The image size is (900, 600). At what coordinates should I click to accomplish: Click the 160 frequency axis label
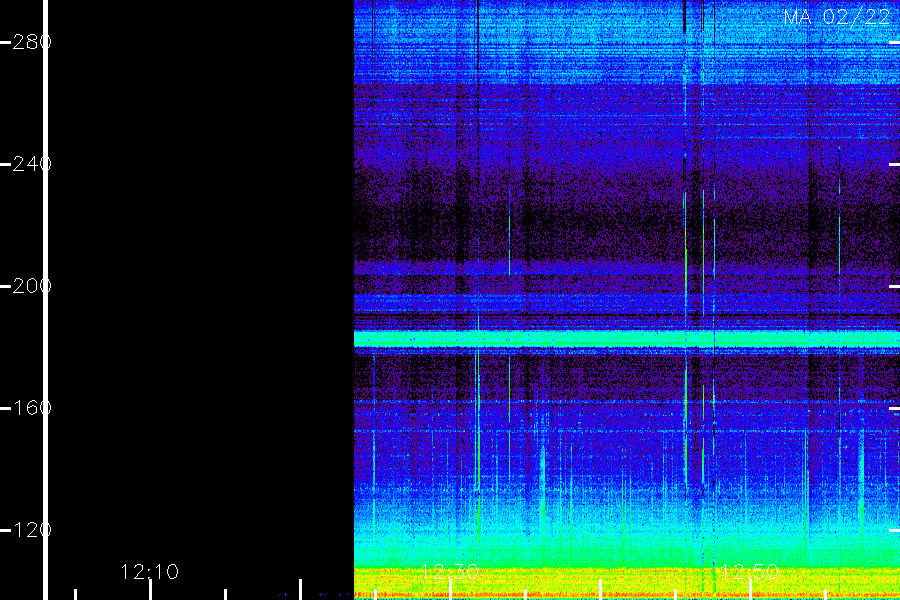32,408
